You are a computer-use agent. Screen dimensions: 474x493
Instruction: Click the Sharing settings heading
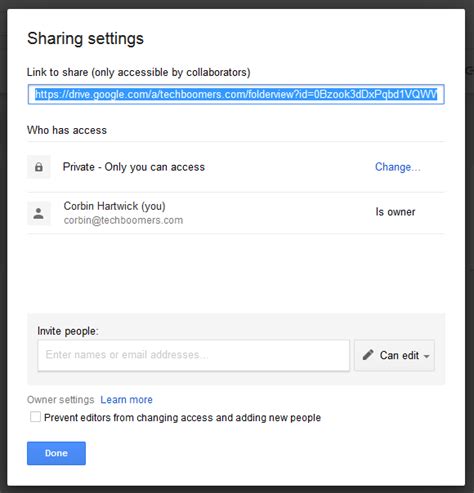(x=85, y=38)
